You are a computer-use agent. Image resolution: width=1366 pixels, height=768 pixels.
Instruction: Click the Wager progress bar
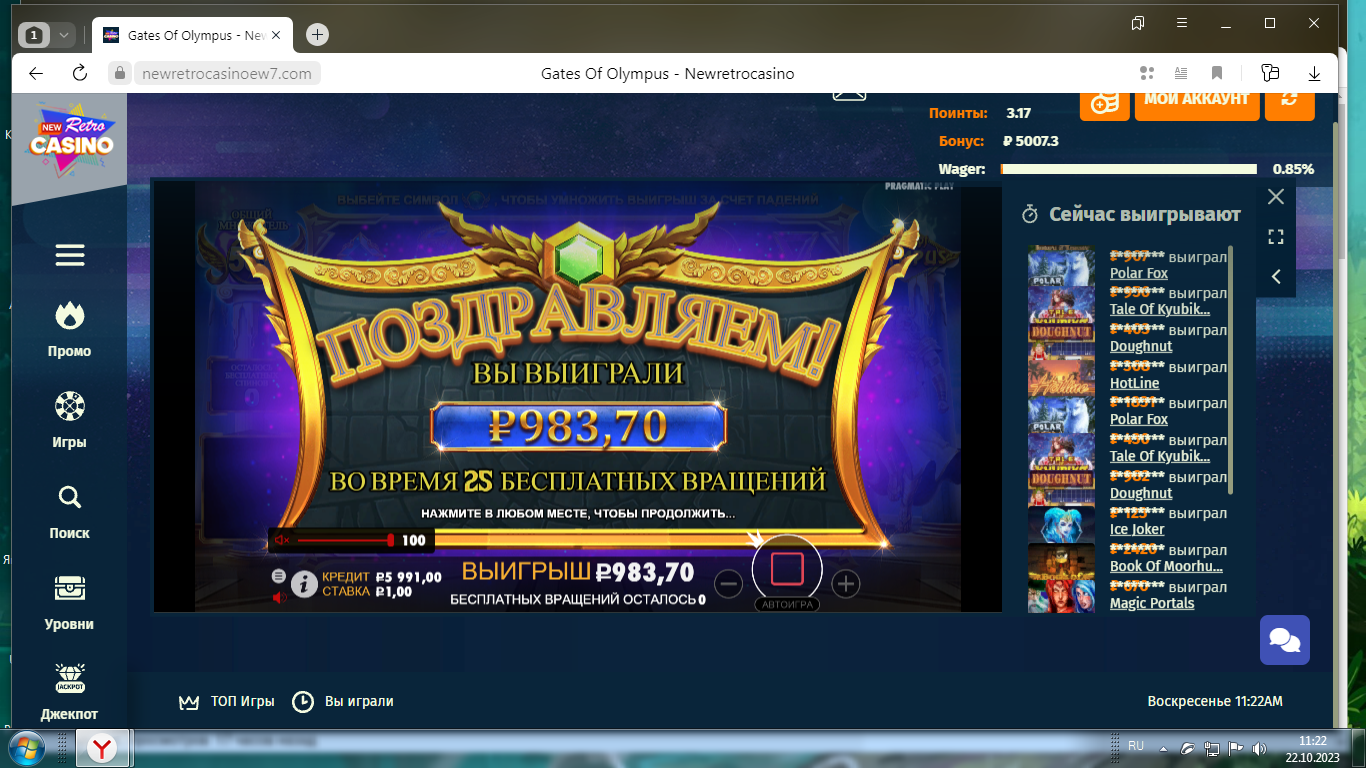(1129, 169)
